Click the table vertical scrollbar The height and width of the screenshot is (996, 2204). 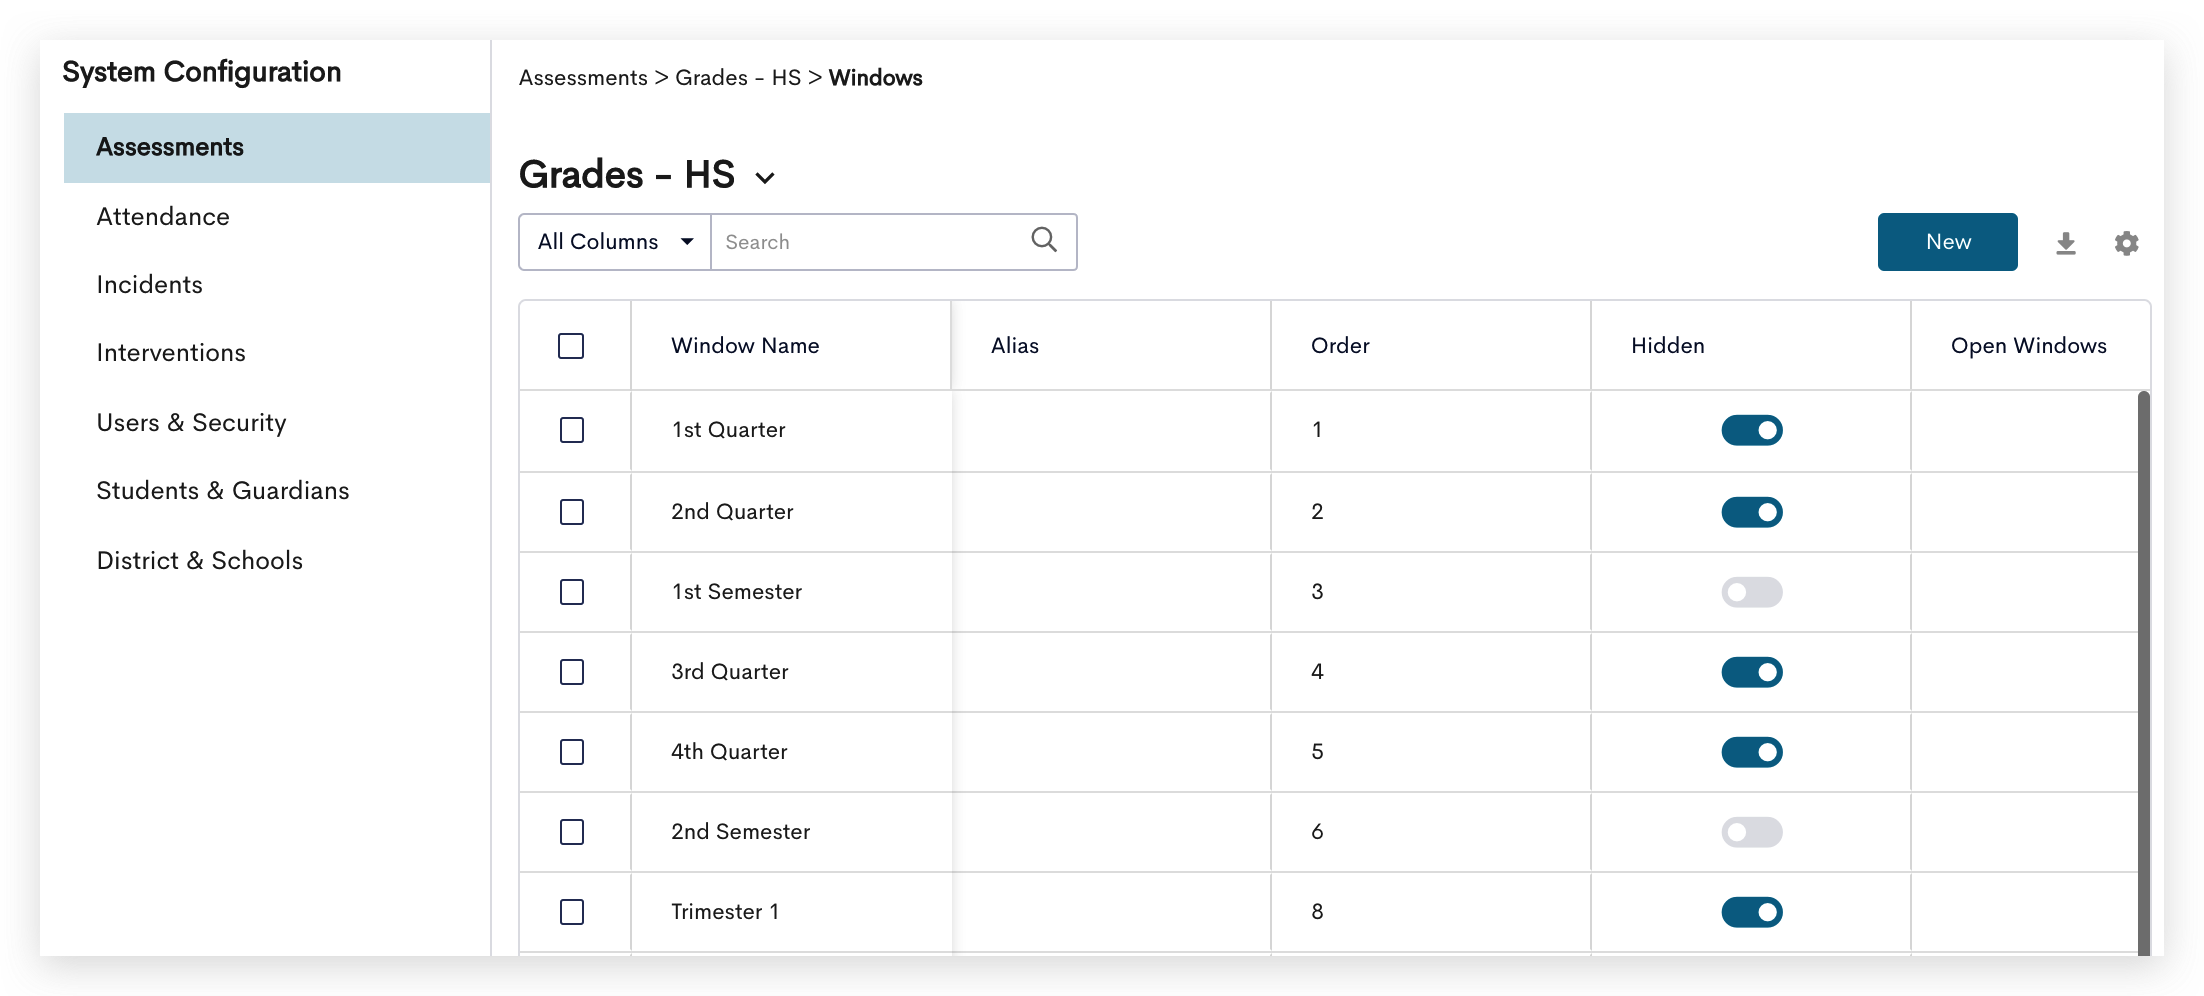pos(2144,672)
